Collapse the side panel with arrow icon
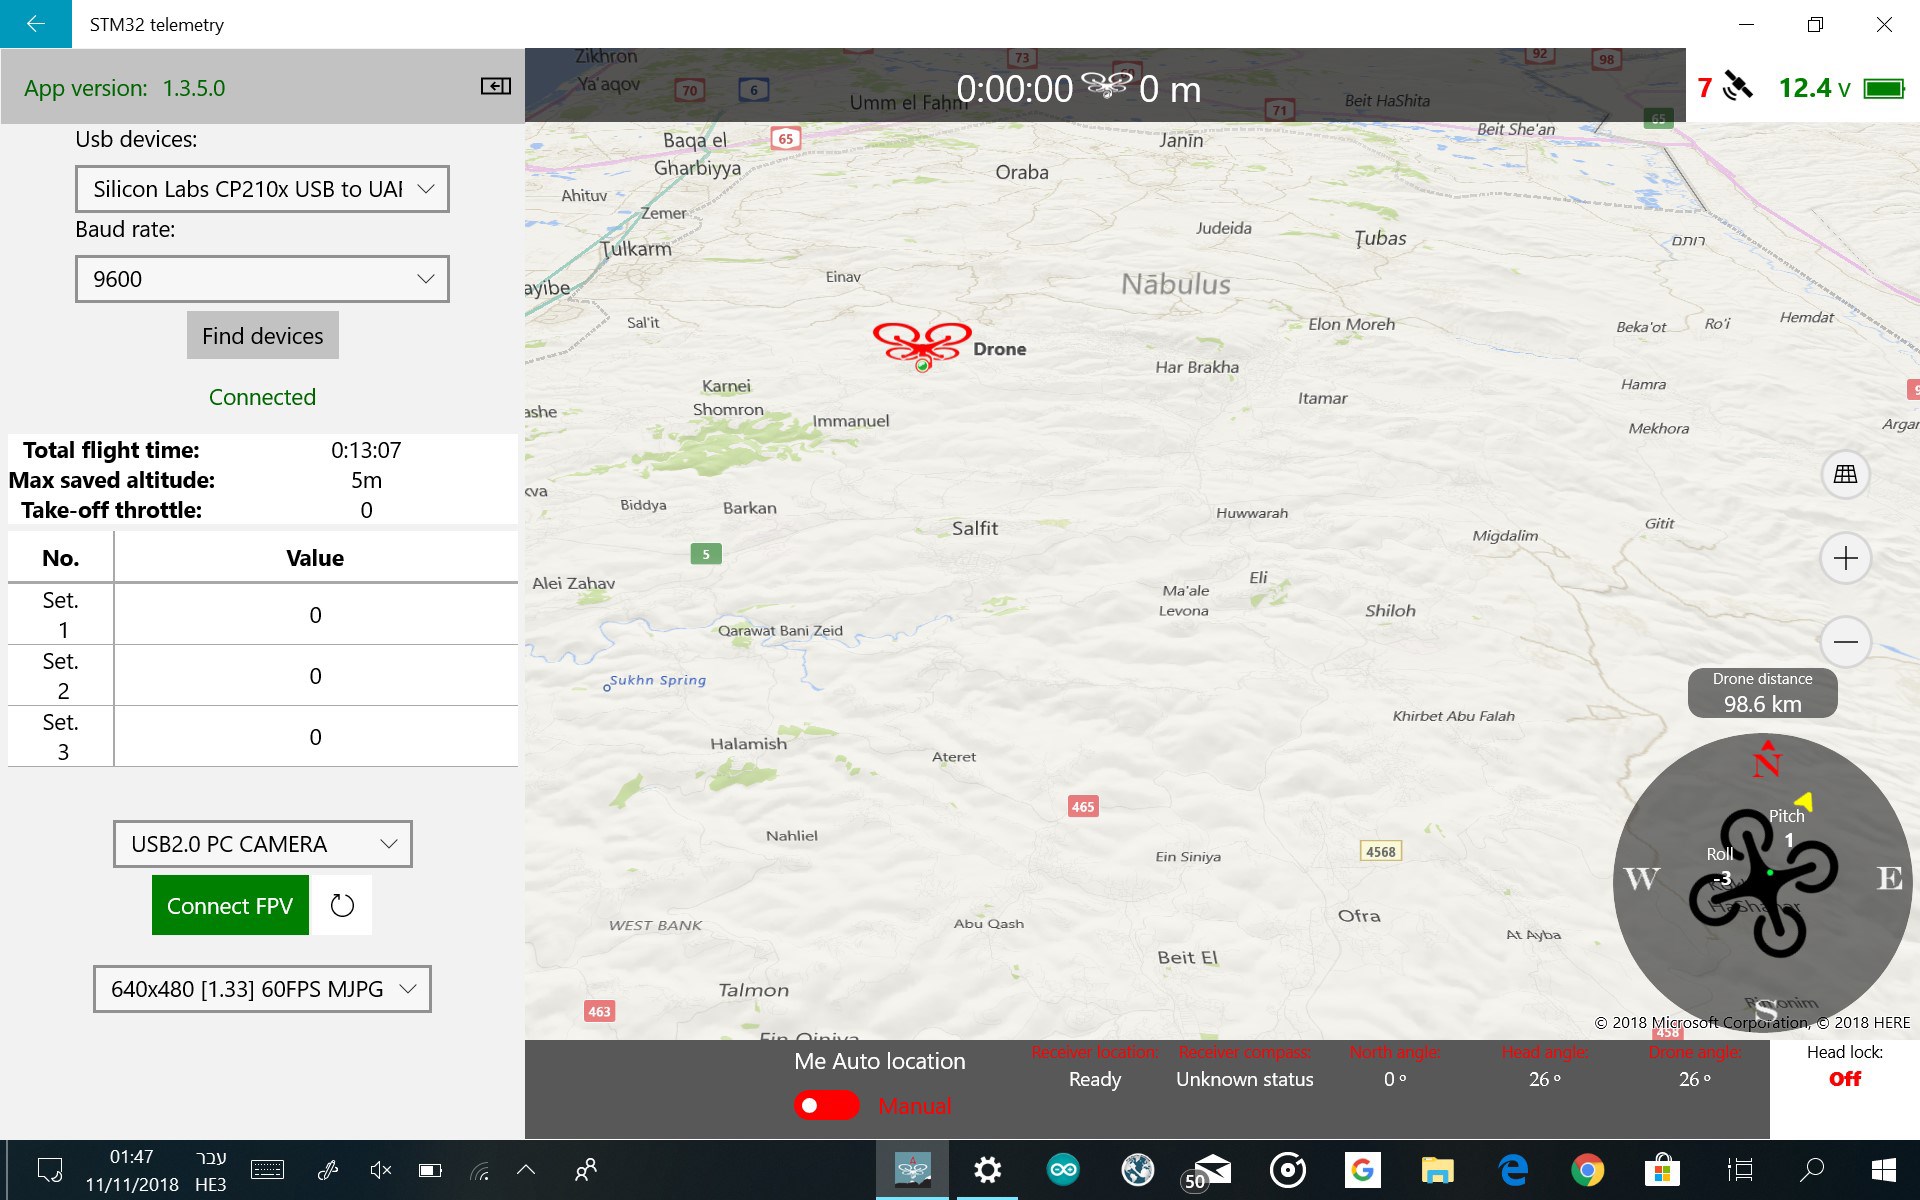Viewport: 1920px width, 1200px height. click(x=496, y=87)
